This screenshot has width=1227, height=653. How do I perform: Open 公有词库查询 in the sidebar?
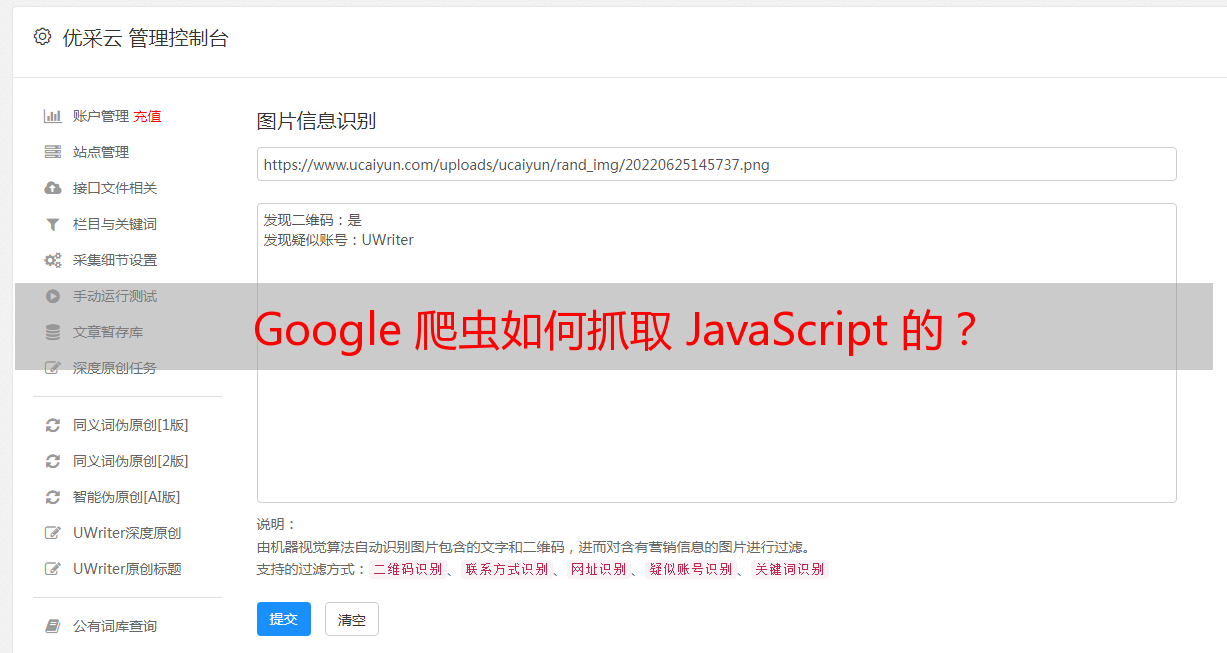tap(115, 626)
